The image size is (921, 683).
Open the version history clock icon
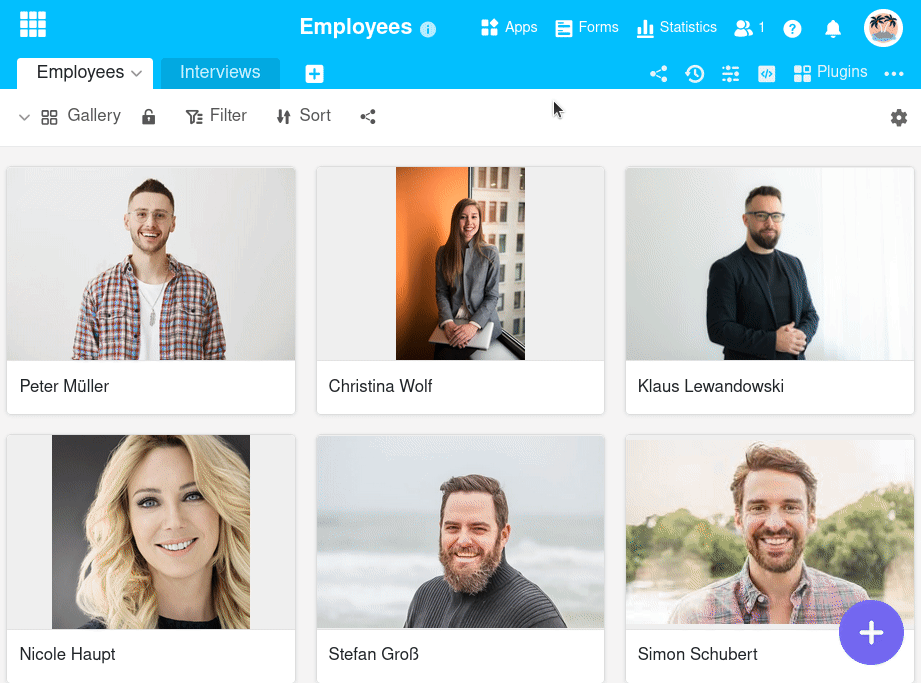694,73
